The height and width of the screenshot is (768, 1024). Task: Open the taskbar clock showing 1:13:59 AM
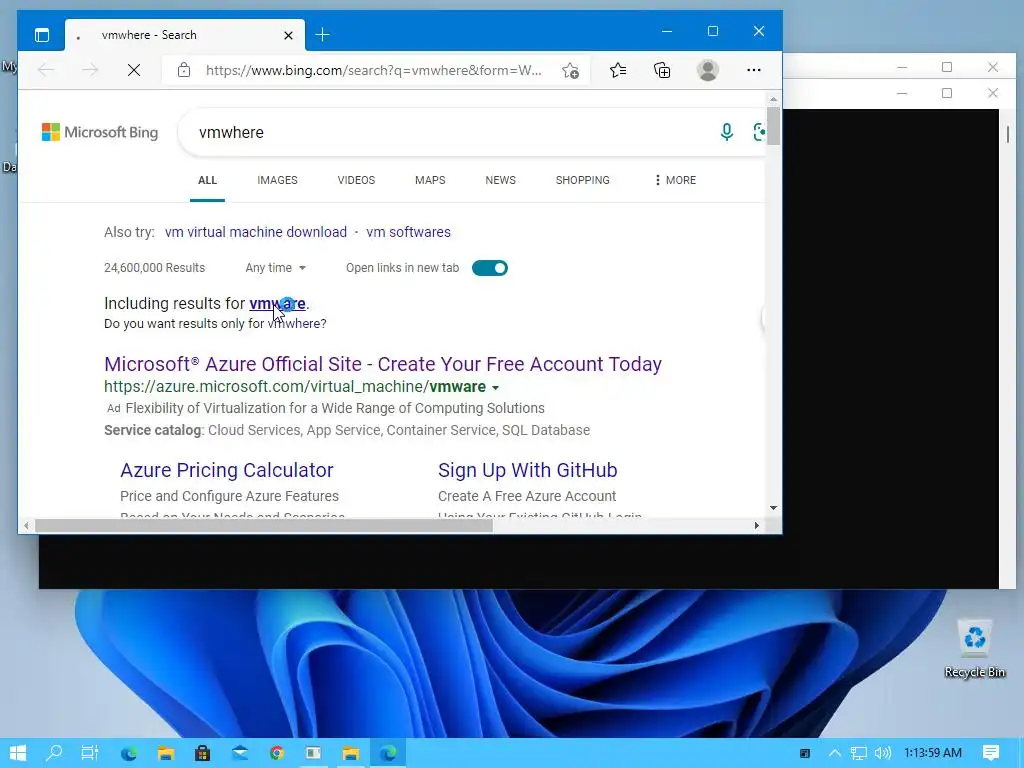pos(933,753)
